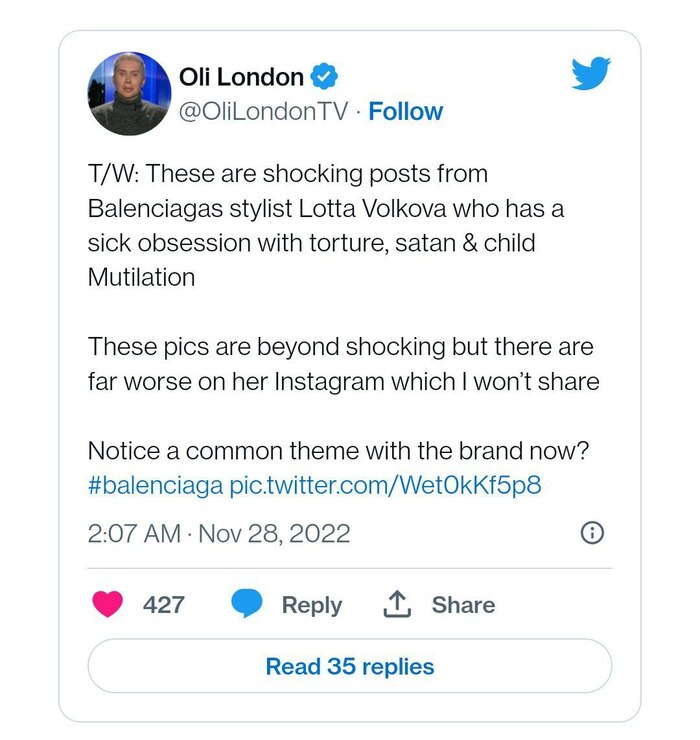700x740 pixels.
Task: Click the "Notice a common theme" line
Action: (x=338, y=450)
